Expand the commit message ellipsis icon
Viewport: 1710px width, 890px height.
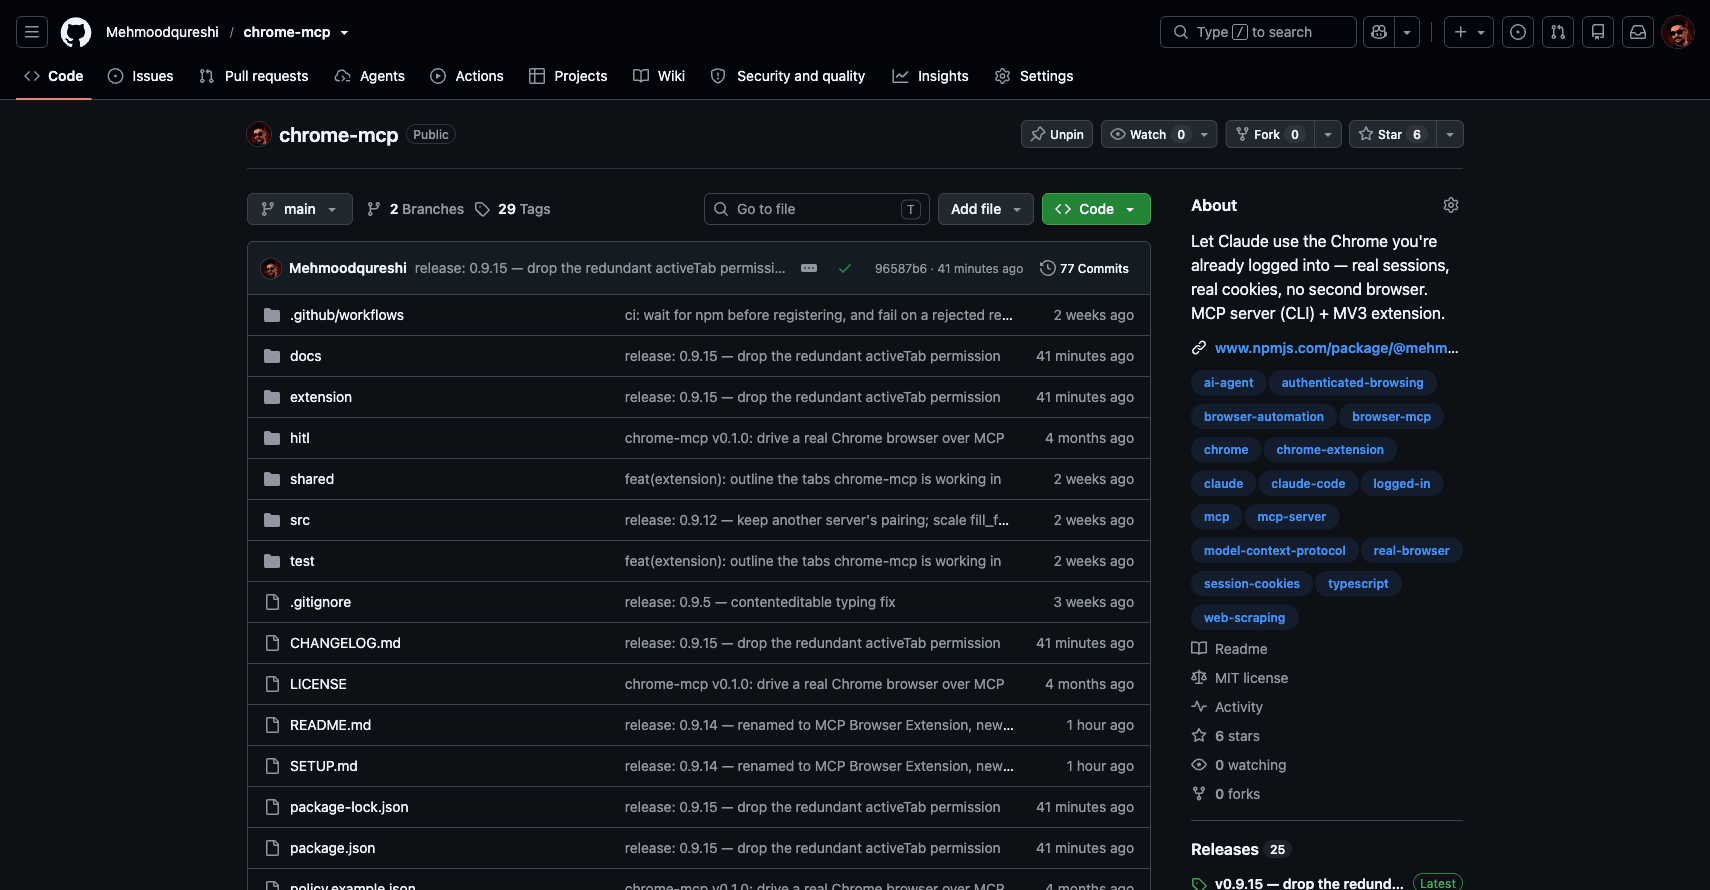809,268
